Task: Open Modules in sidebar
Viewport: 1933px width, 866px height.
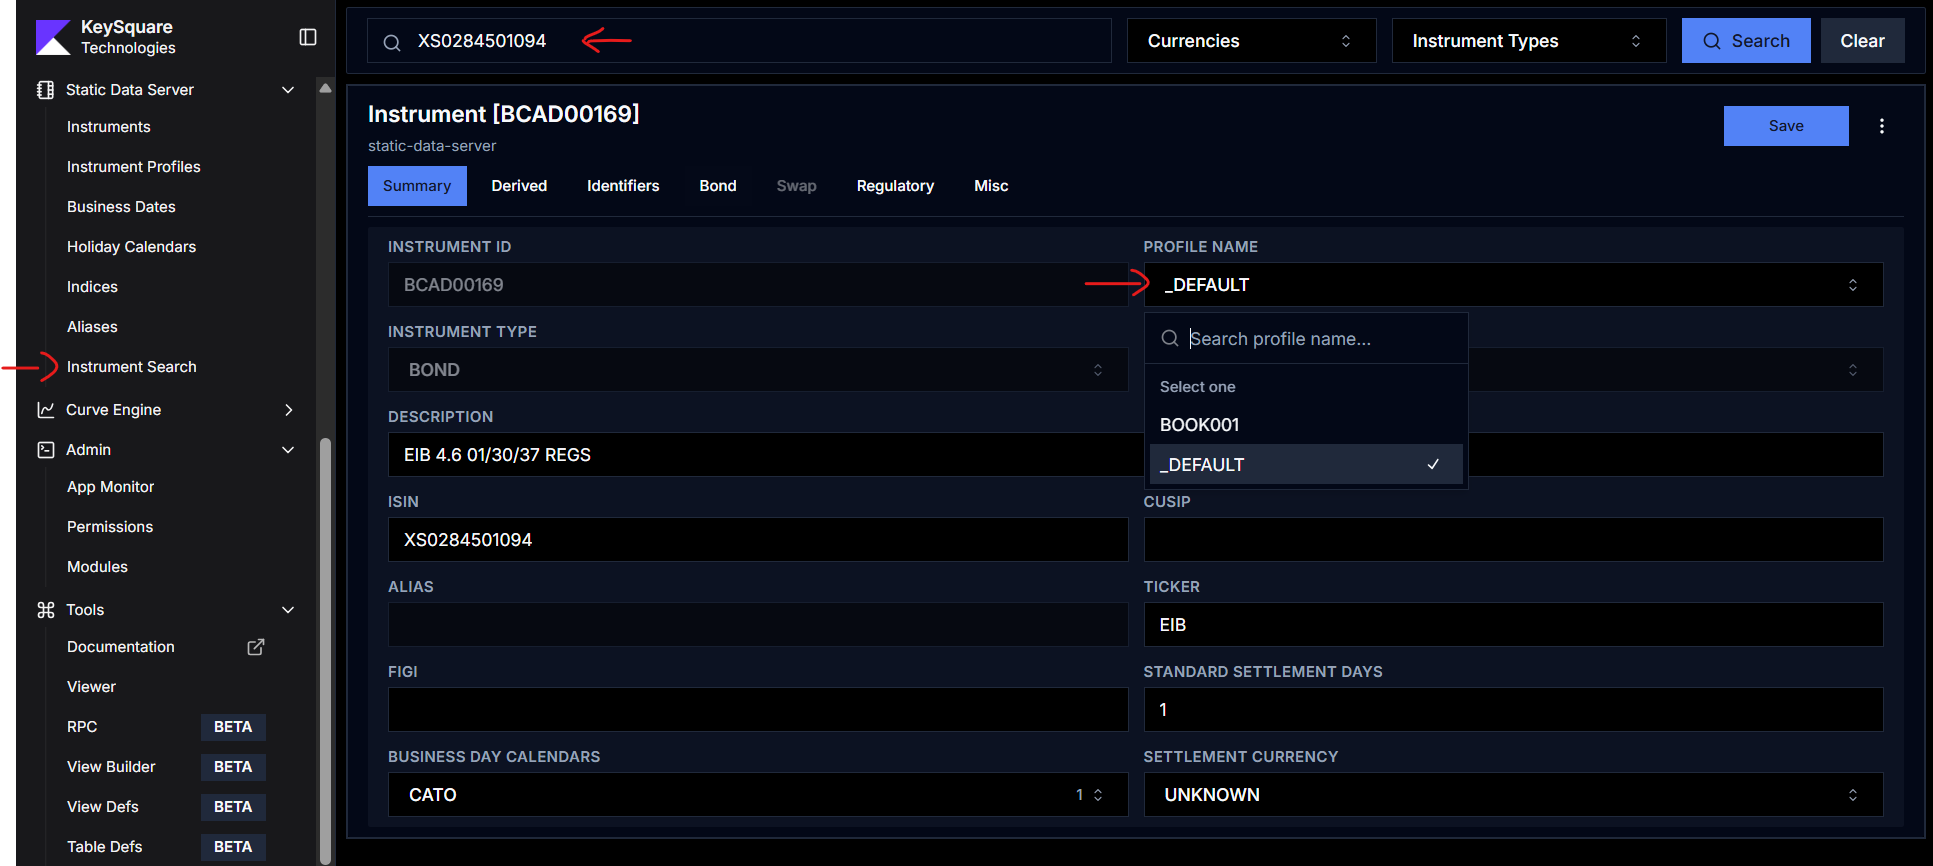Action: click(x=97, y=567)
